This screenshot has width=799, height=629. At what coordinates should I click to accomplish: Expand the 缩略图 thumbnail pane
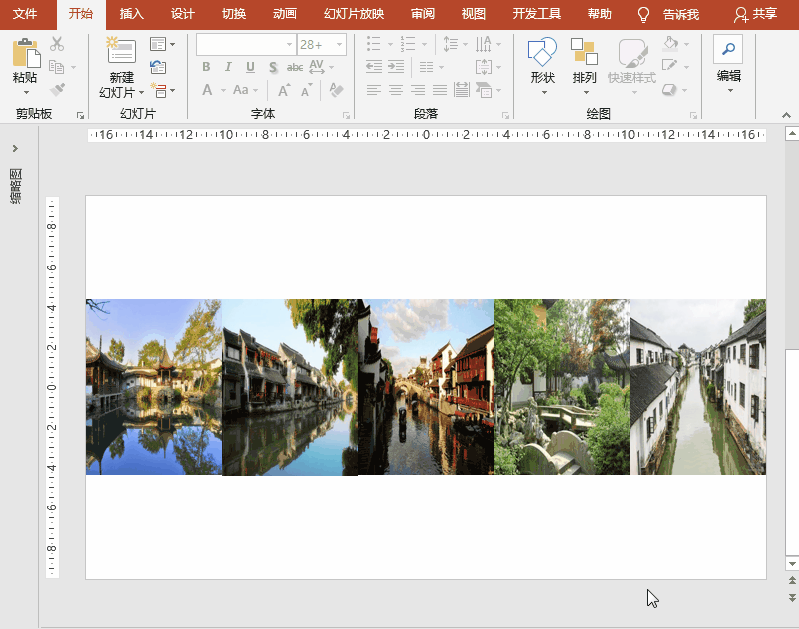15,148
